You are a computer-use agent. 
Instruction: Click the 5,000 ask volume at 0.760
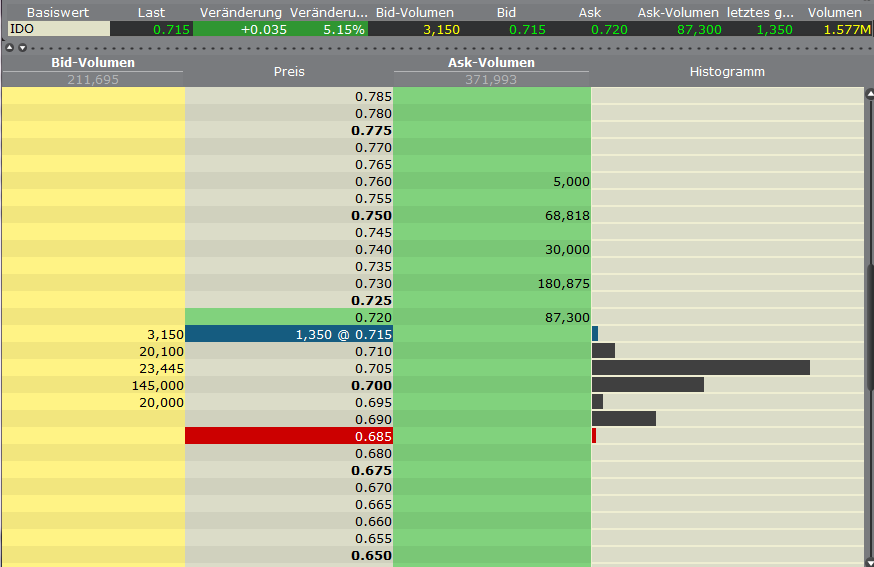(571, 182)
